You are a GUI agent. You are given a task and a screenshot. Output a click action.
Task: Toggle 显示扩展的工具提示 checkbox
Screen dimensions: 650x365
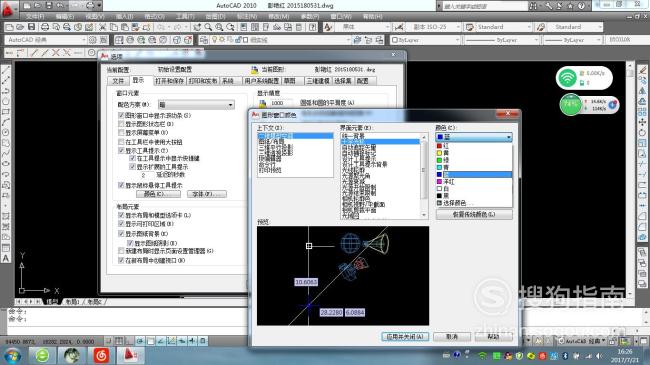pyautogui.click(x=132, y=167)
